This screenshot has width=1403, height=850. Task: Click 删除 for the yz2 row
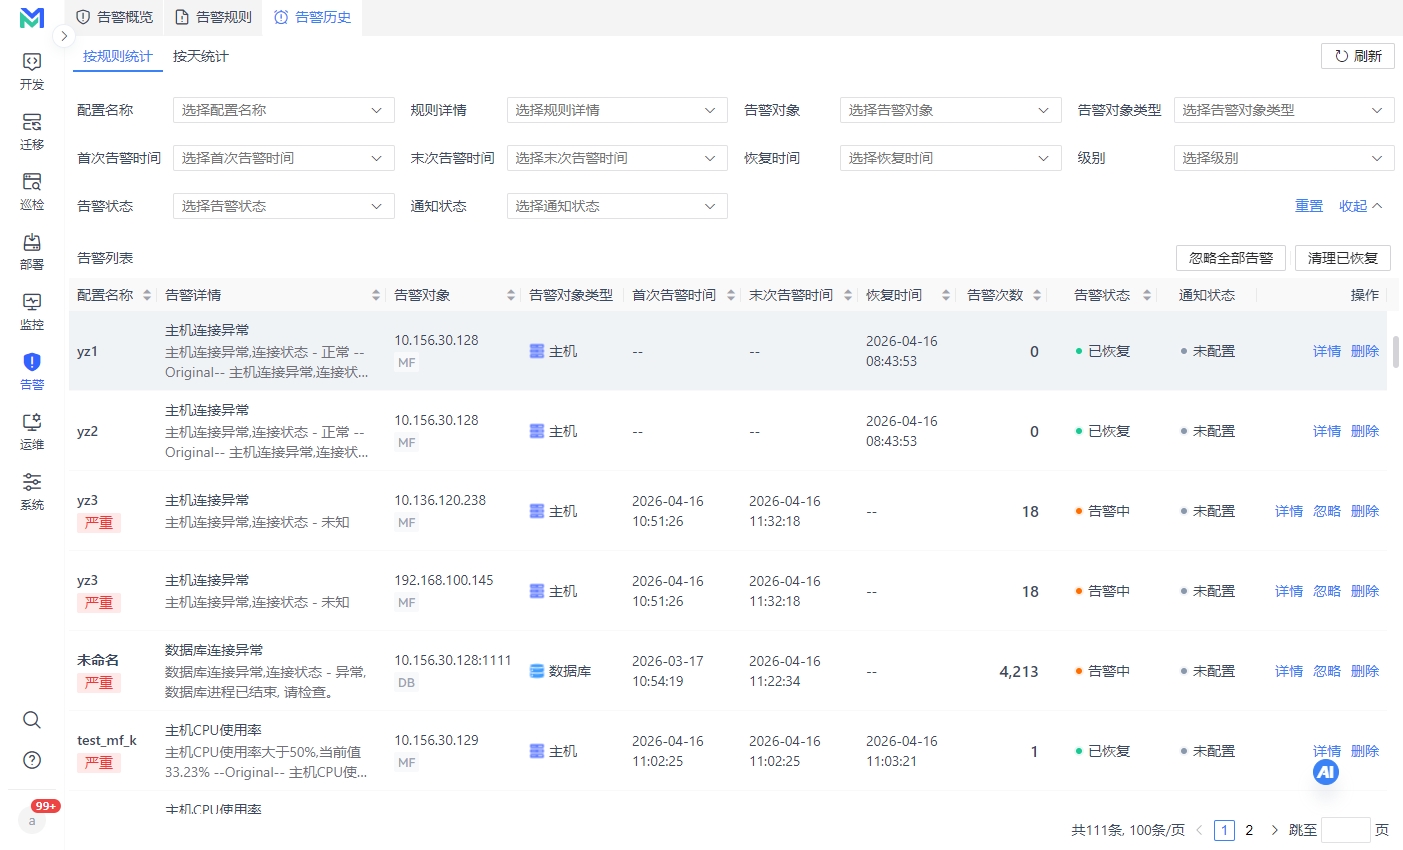tap(1365, 431)
